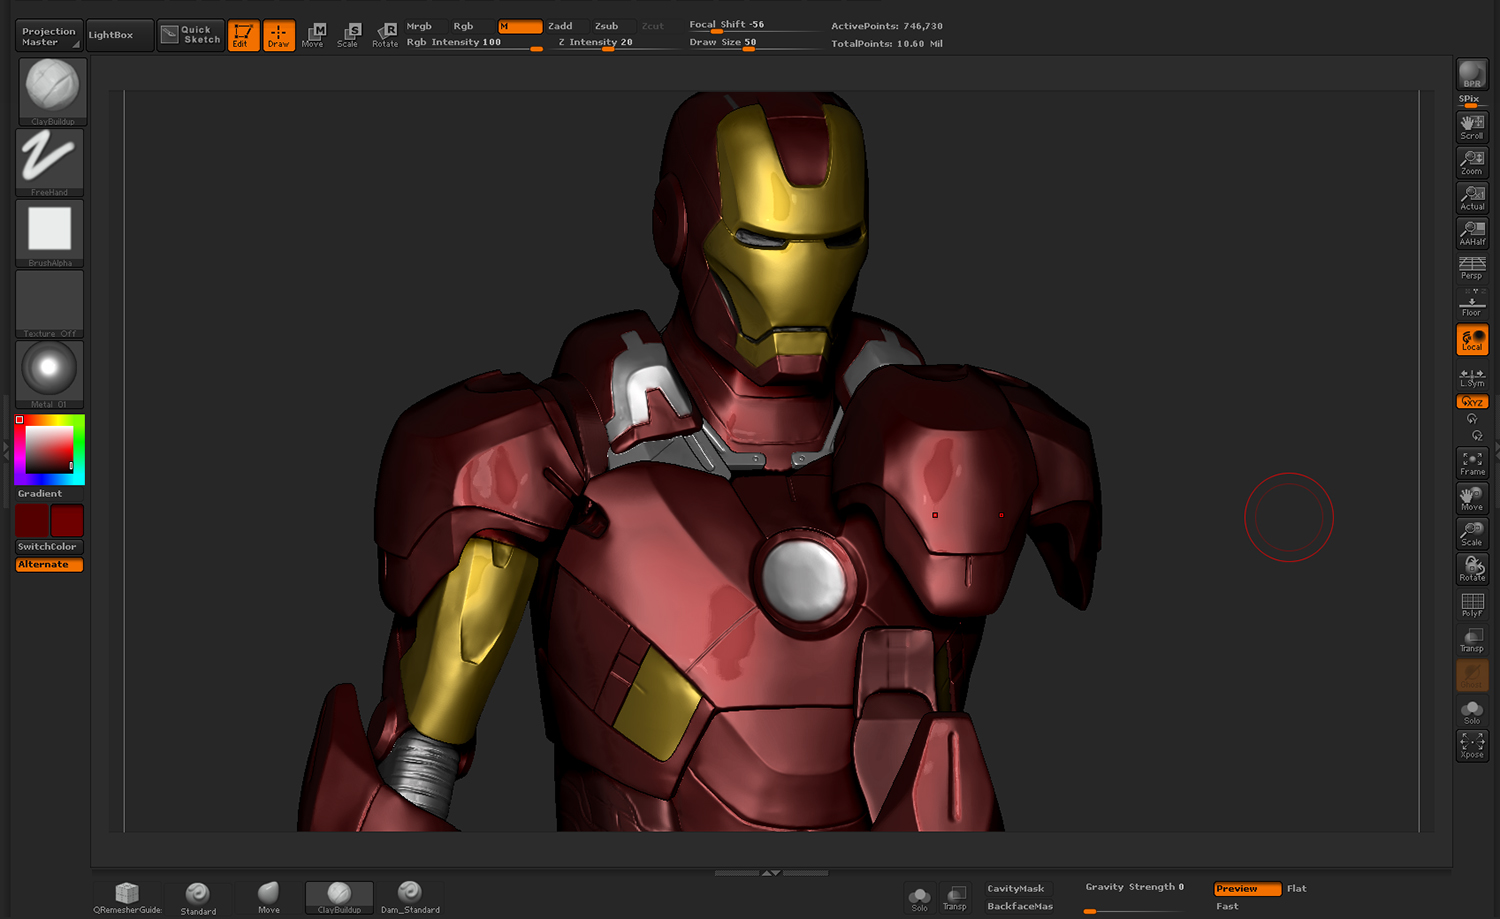
Task: Select the Rotate transform in top toolbar
Action: pos(385,36)
